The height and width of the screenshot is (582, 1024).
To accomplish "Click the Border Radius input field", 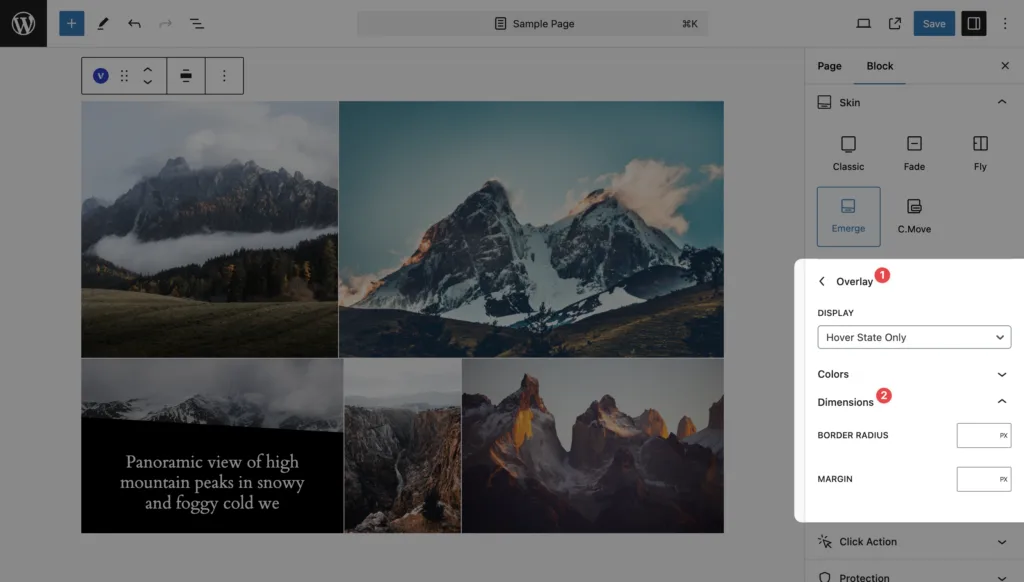I will 984,436.
